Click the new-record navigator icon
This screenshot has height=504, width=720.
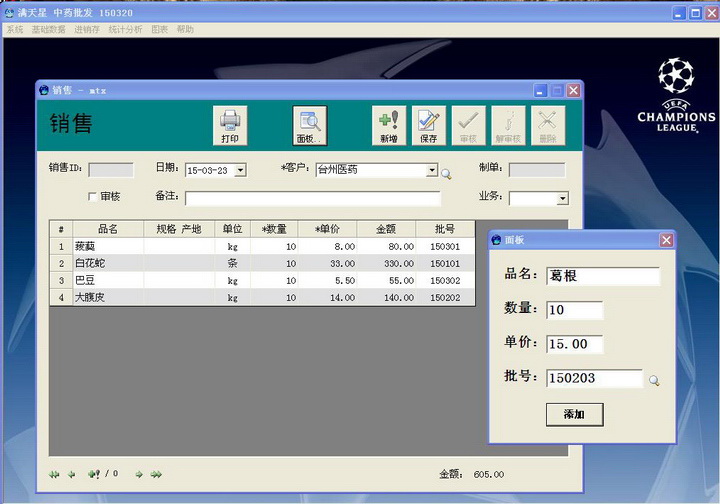coord(94,474)
